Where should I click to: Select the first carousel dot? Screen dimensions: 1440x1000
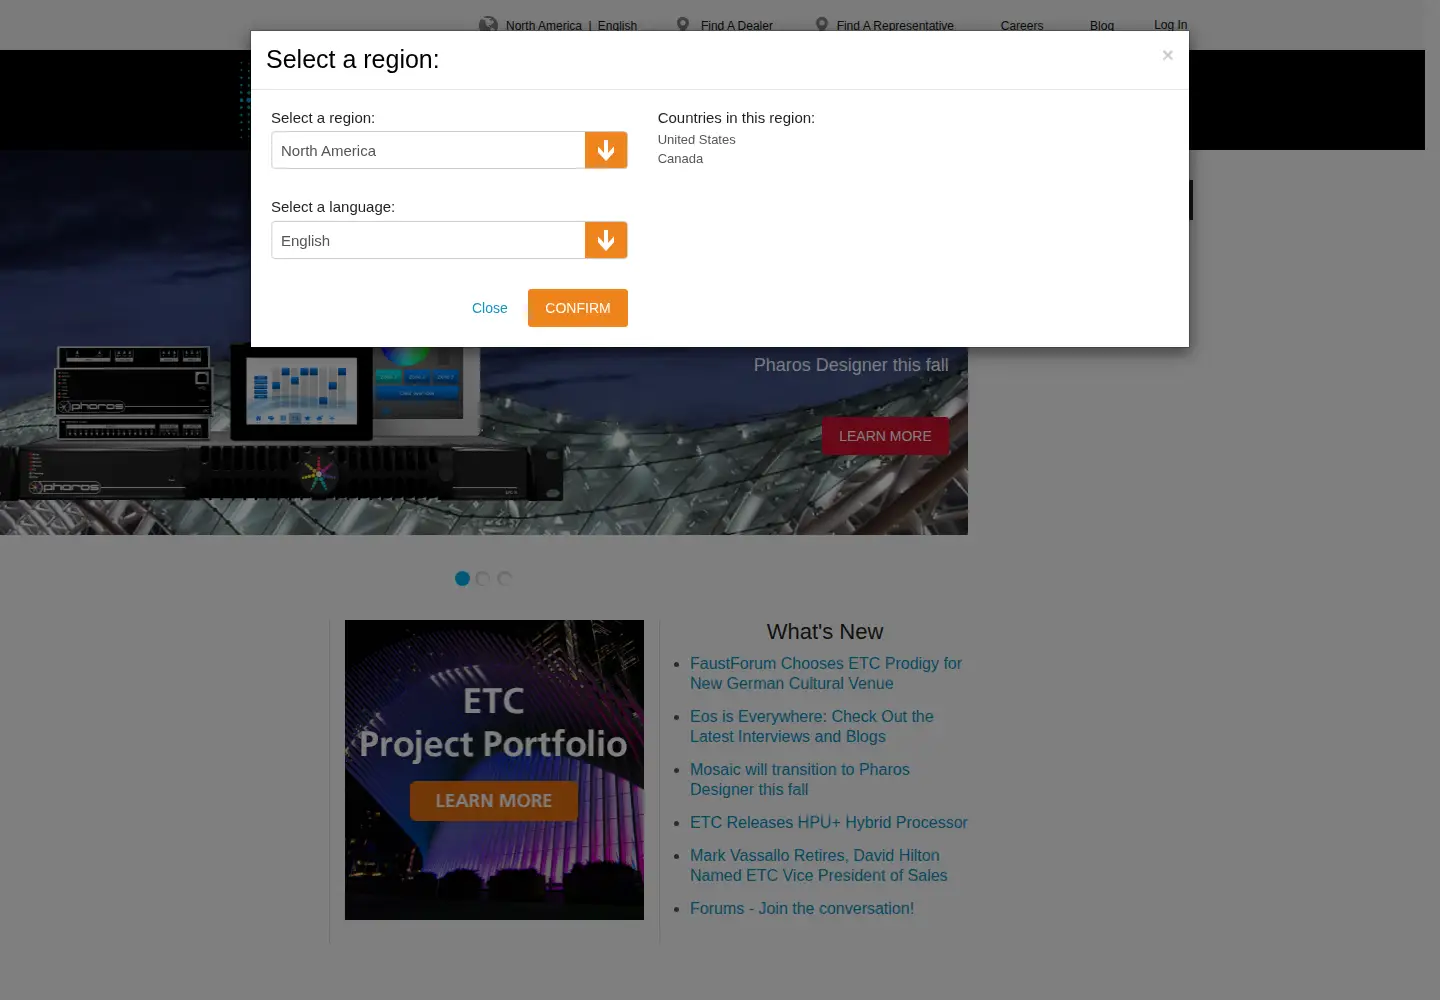click(x=462, y=578)
